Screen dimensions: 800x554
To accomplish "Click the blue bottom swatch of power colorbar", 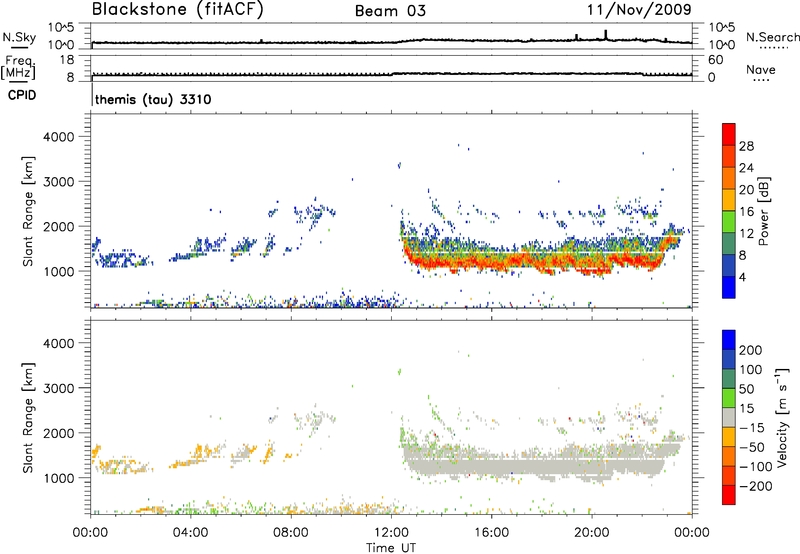I will pyautogui.click(x=729, y=287).
